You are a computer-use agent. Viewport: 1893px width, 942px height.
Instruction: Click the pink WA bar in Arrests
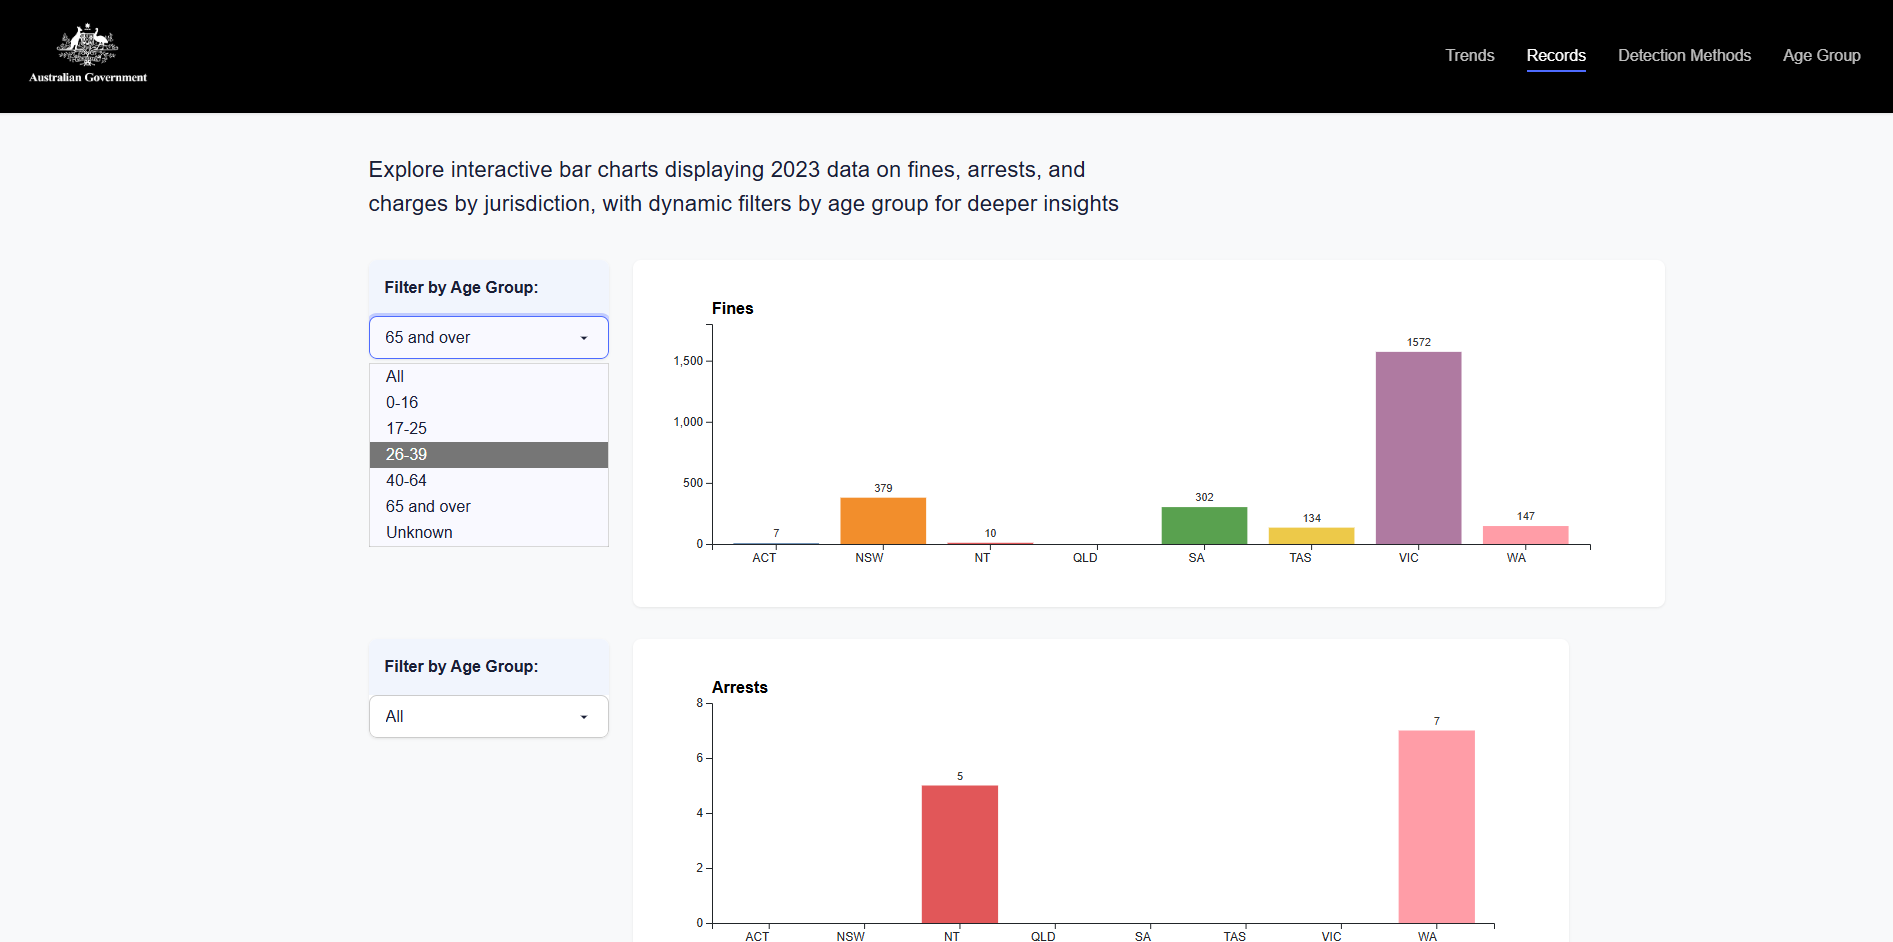click(1436, 827)
